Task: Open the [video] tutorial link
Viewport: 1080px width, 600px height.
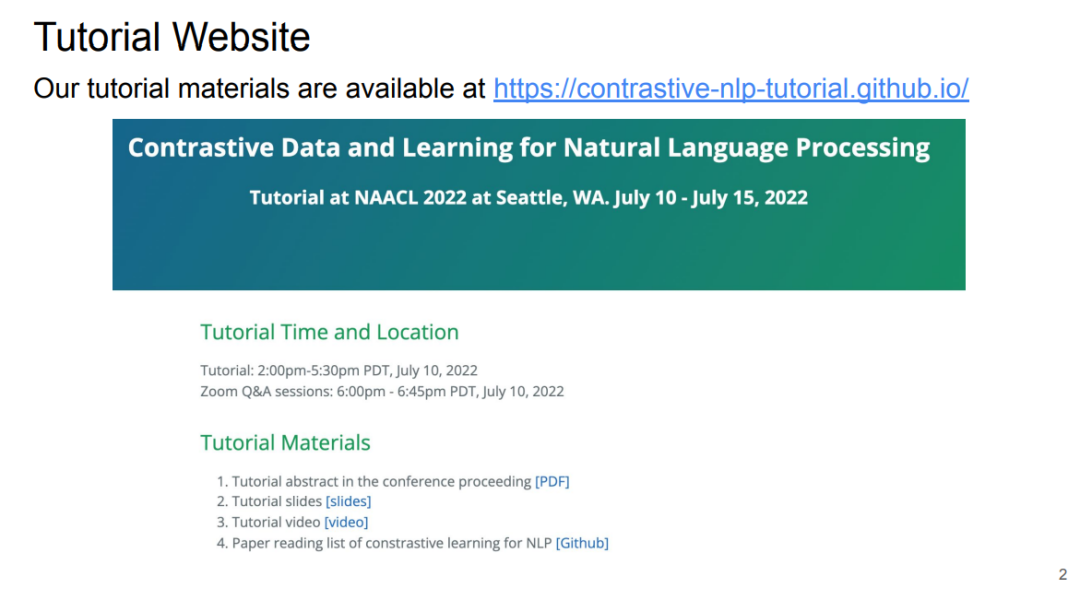Action: [346, 522]
